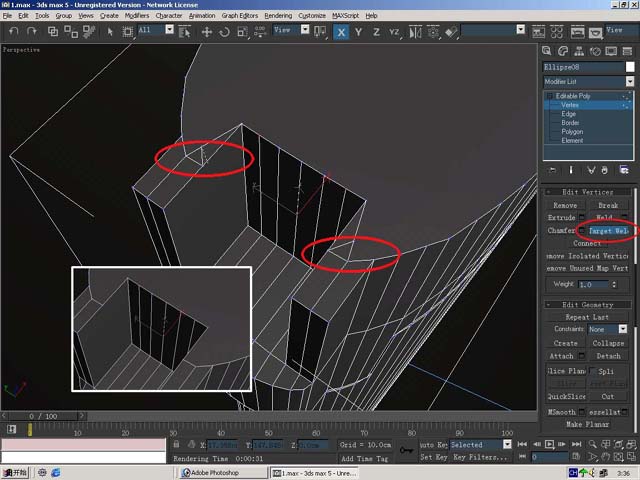Click the Collapse button
Image resolution: width=640 pixels, height=480 pixels.
[x=608, y=343]
